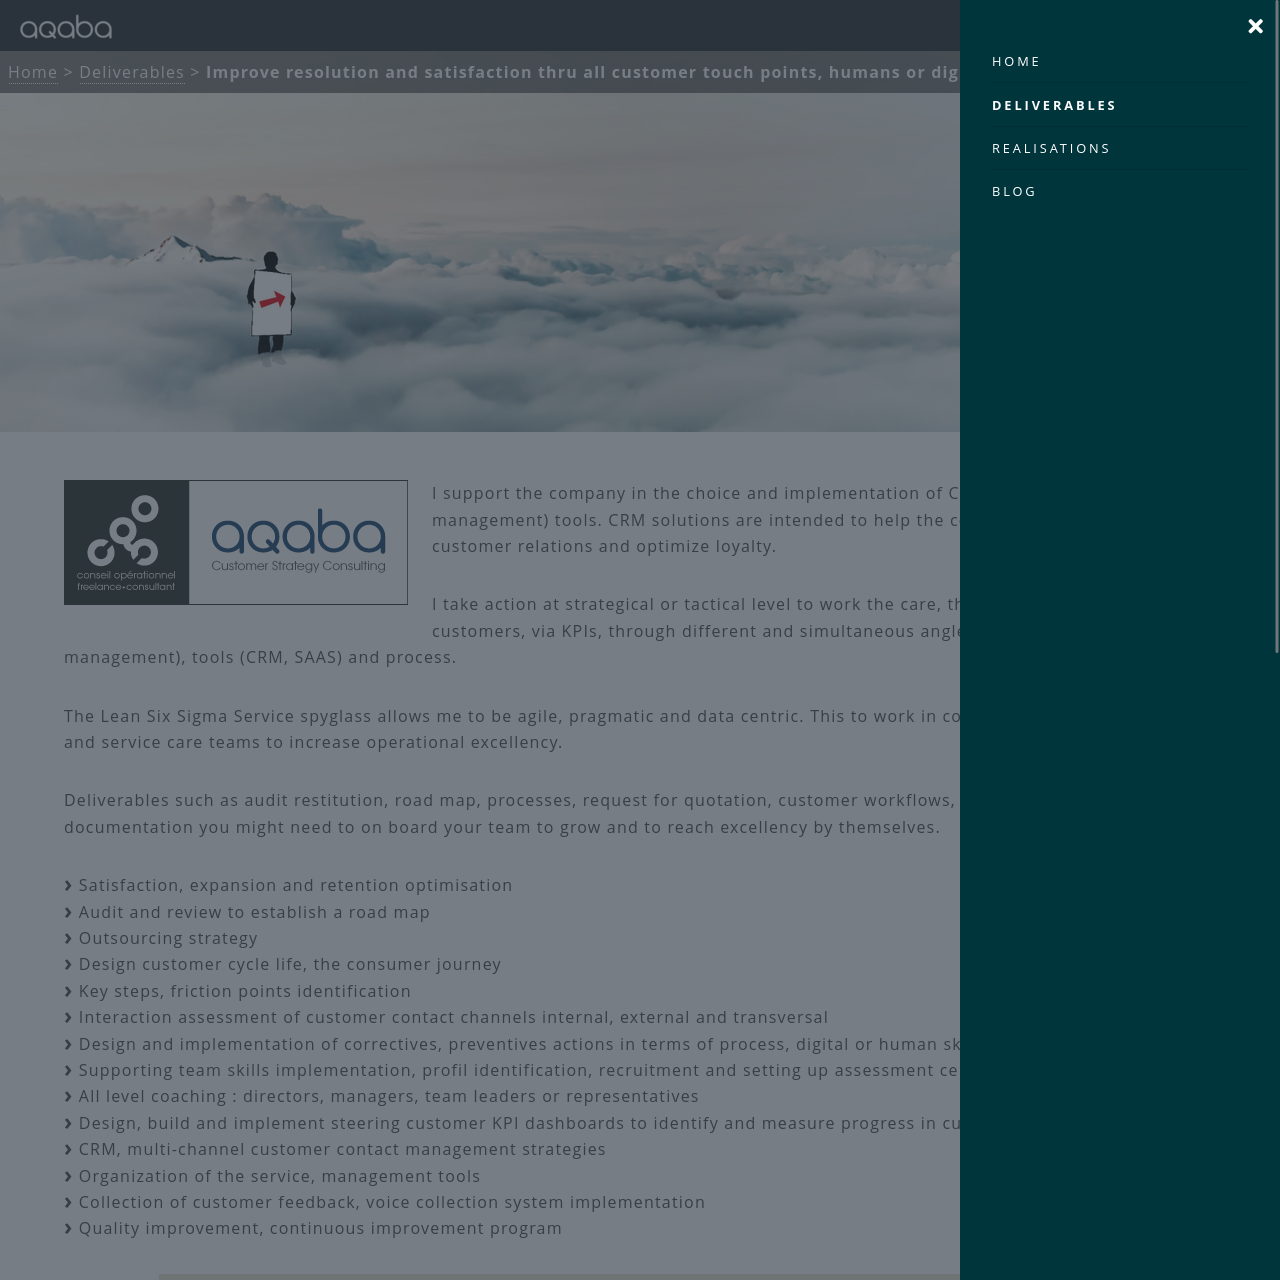Follow the Deliverables breadcrumb link
The image size is (1280, 1280).
[x=132, y=72]
